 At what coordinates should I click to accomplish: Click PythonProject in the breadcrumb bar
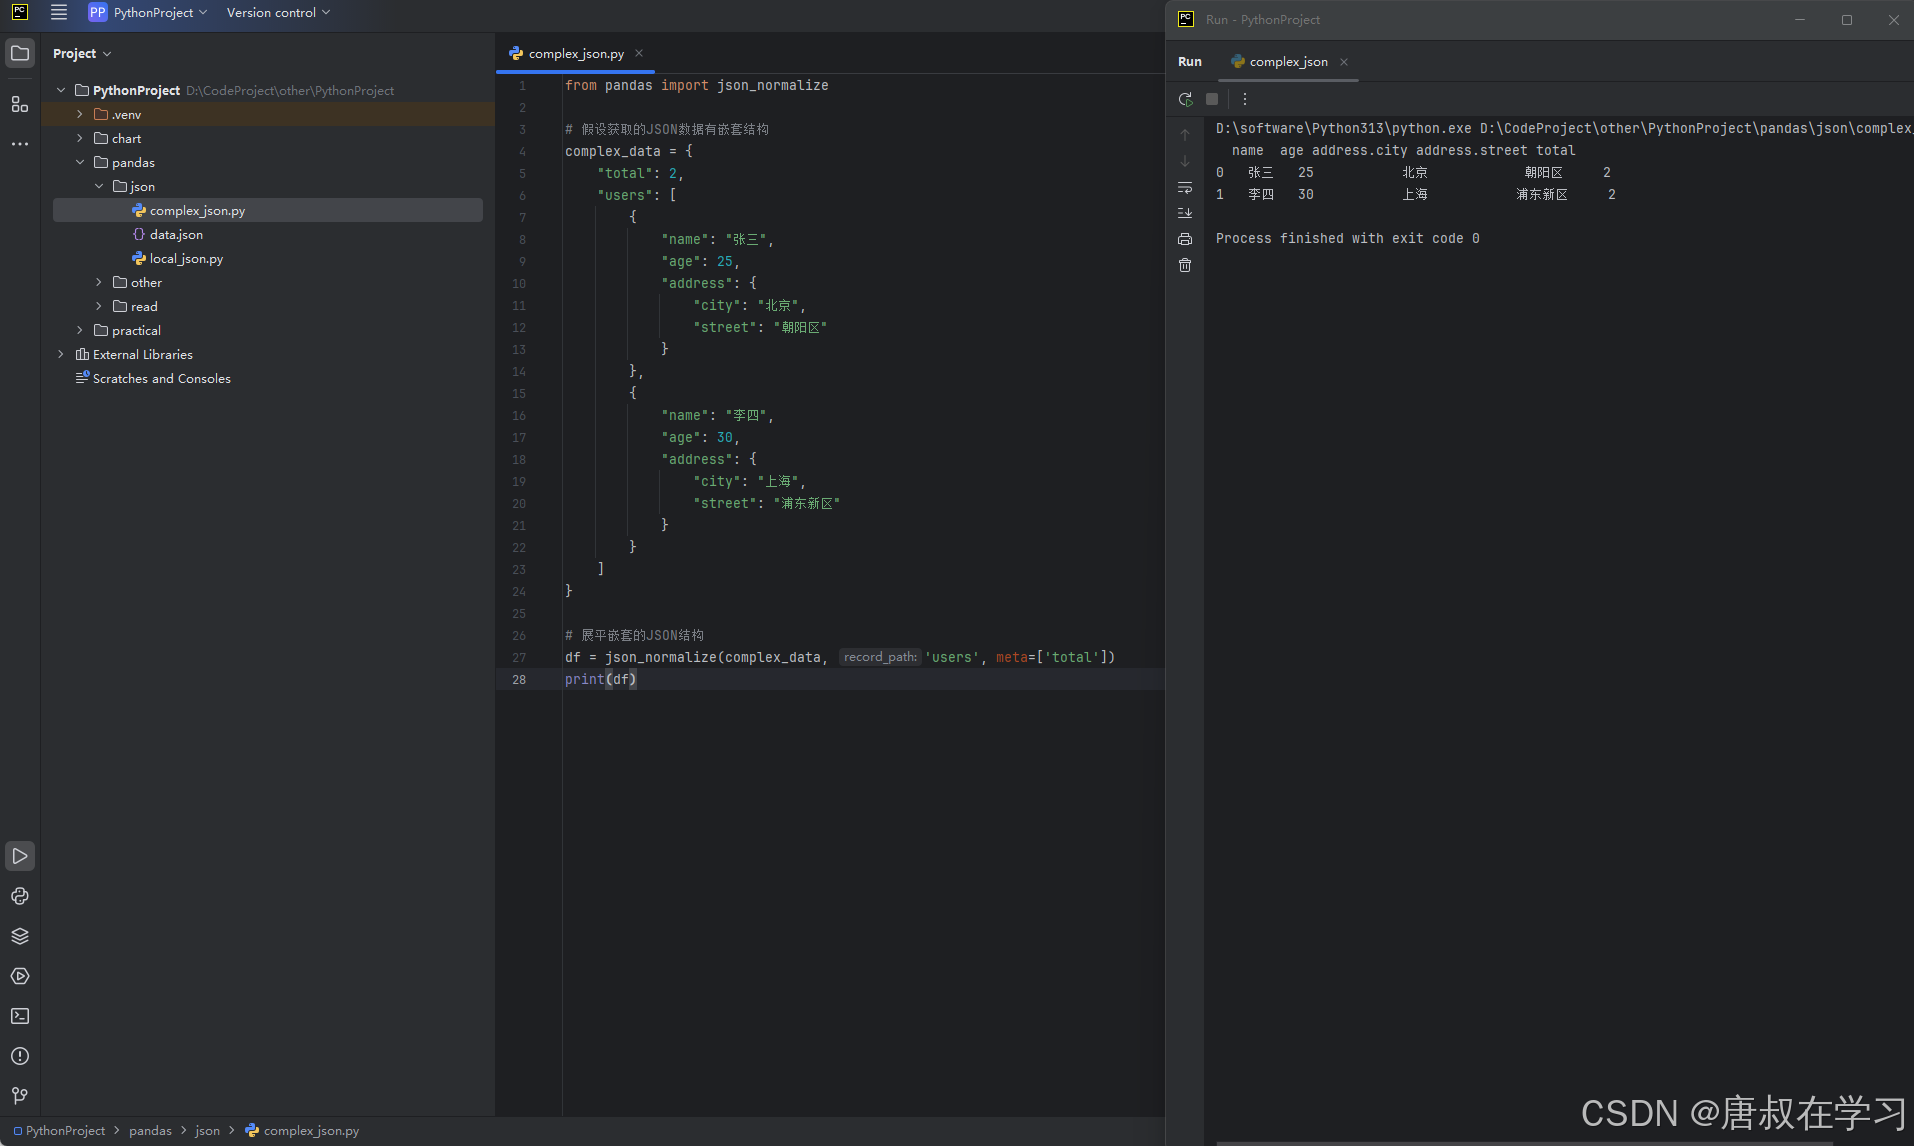(60, 1130)
